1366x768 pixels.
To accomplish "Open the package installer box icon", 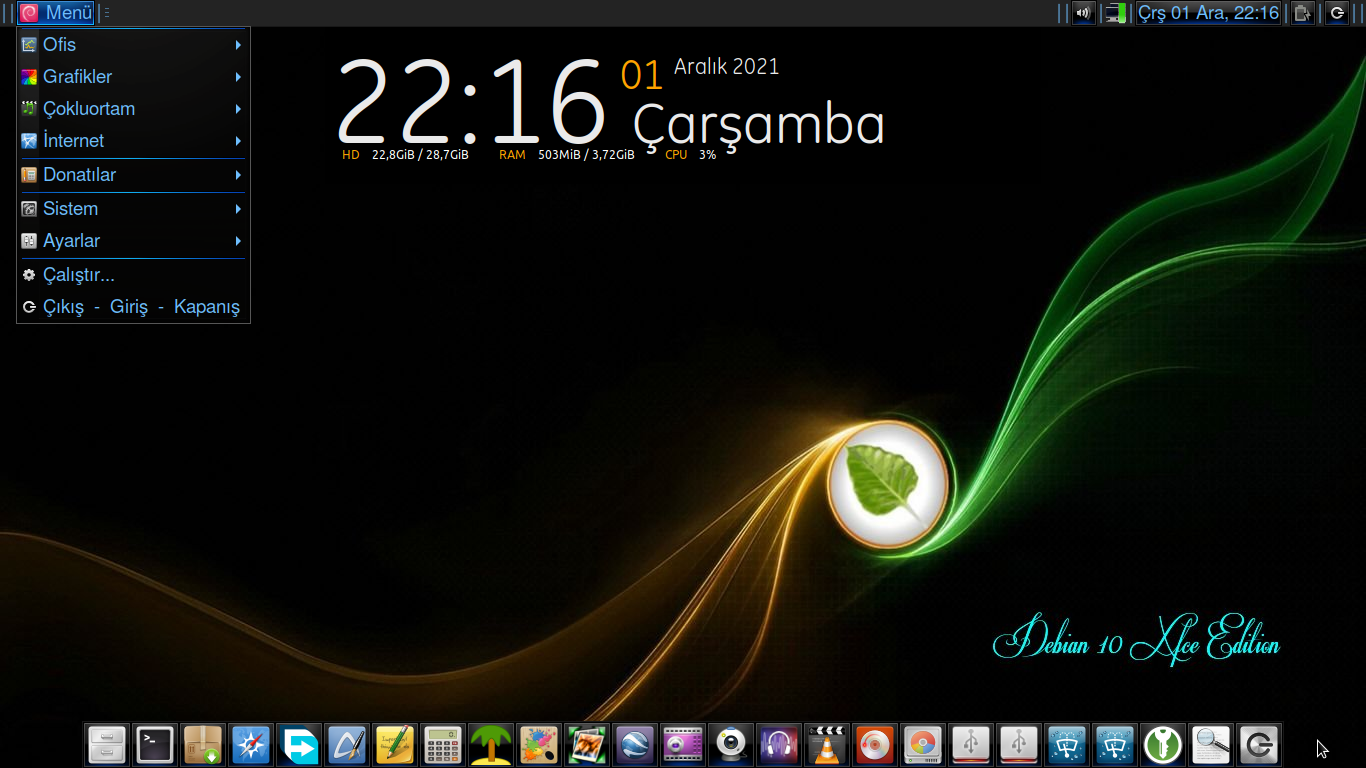I will (203, 745).
